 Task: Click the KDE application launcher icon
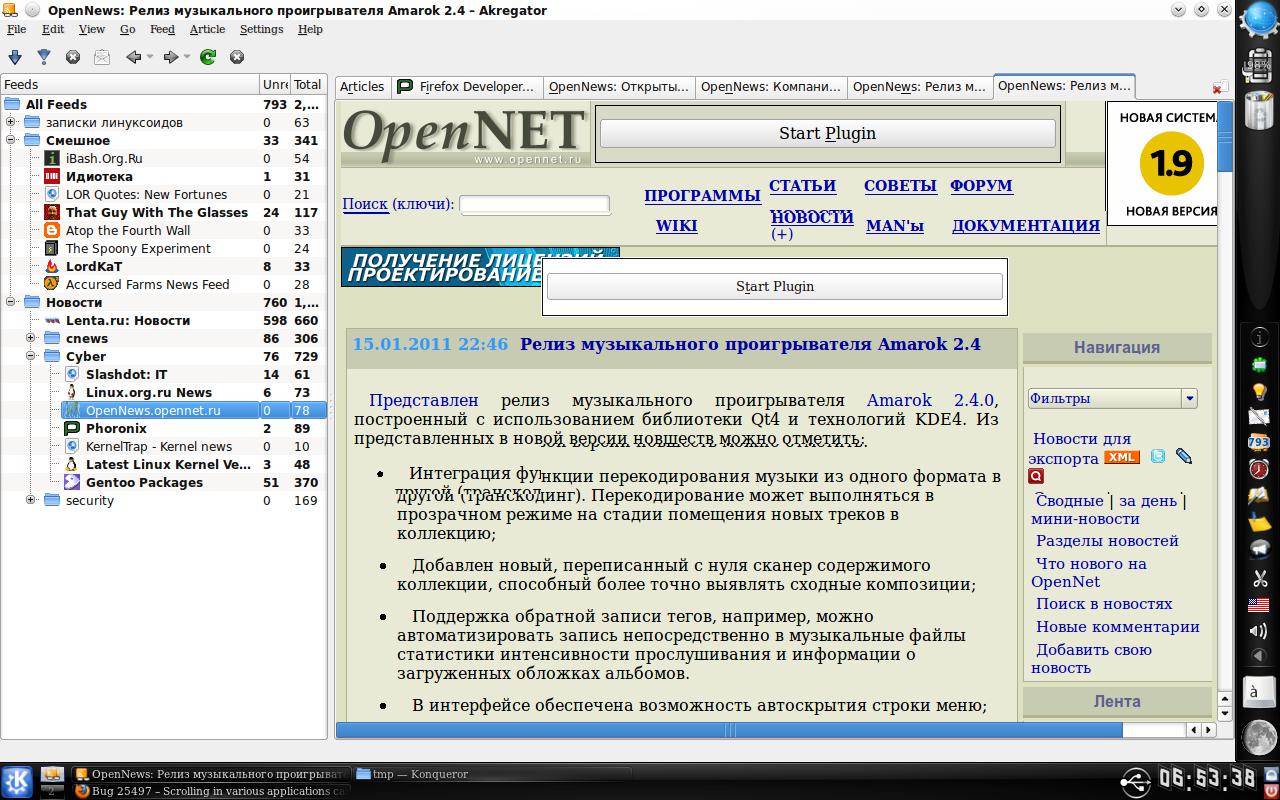(x=16, y=781)
